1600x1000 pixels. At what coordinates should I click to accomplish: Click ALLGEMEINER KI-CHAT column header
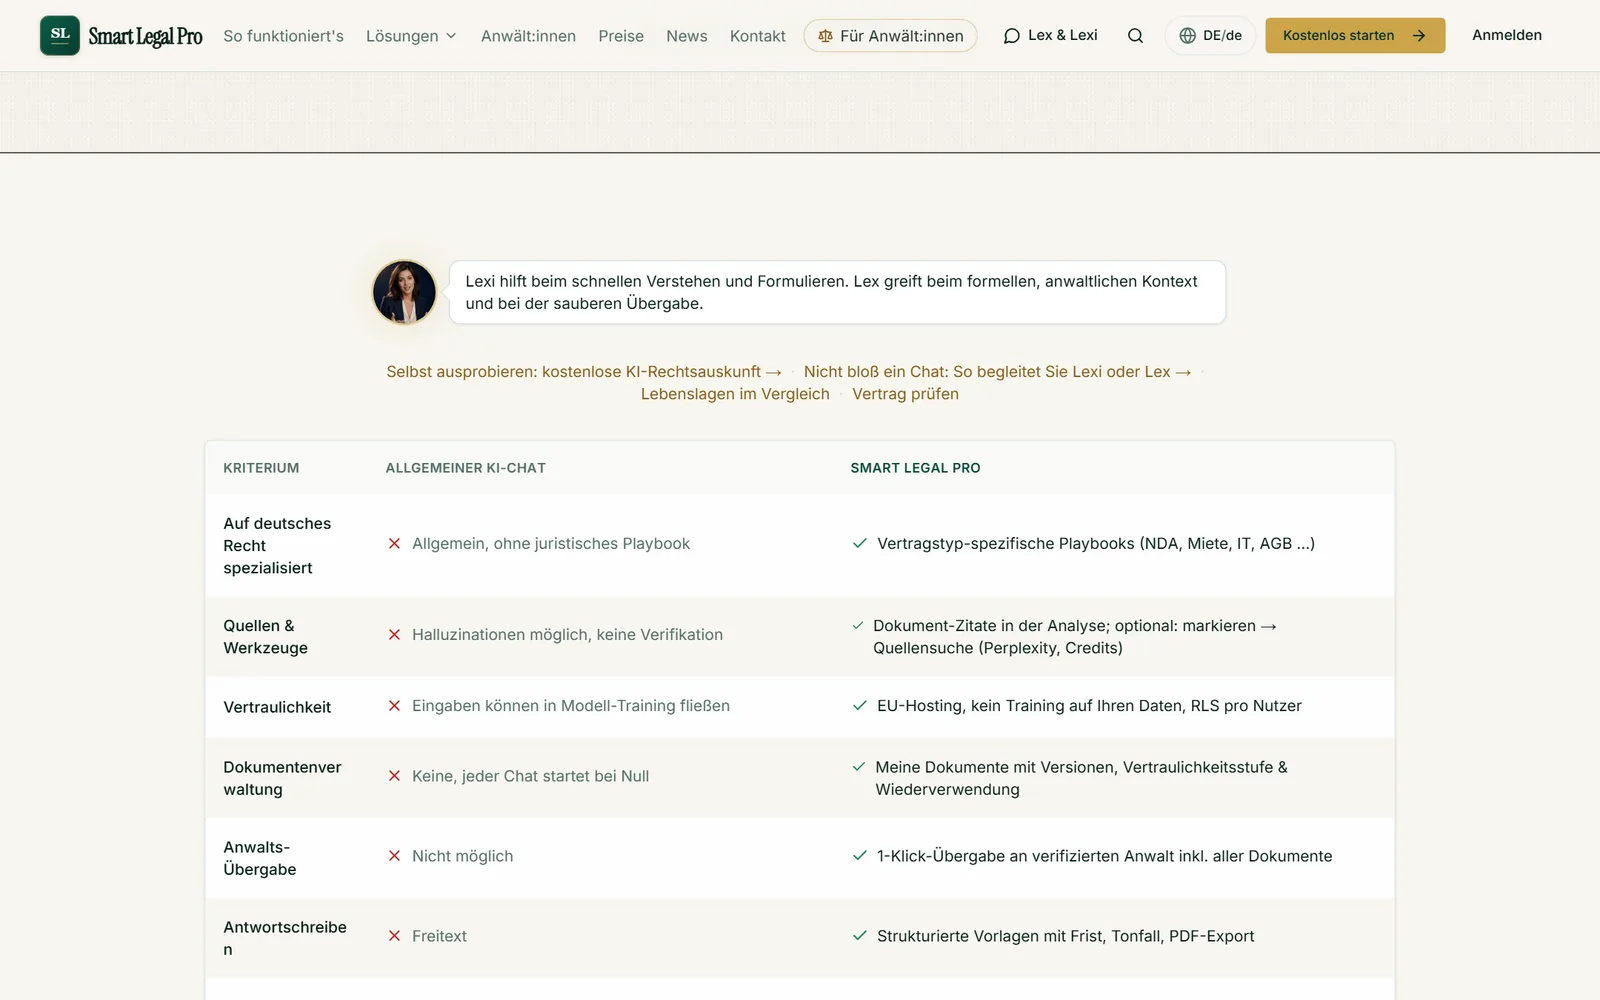pos(466,468)
